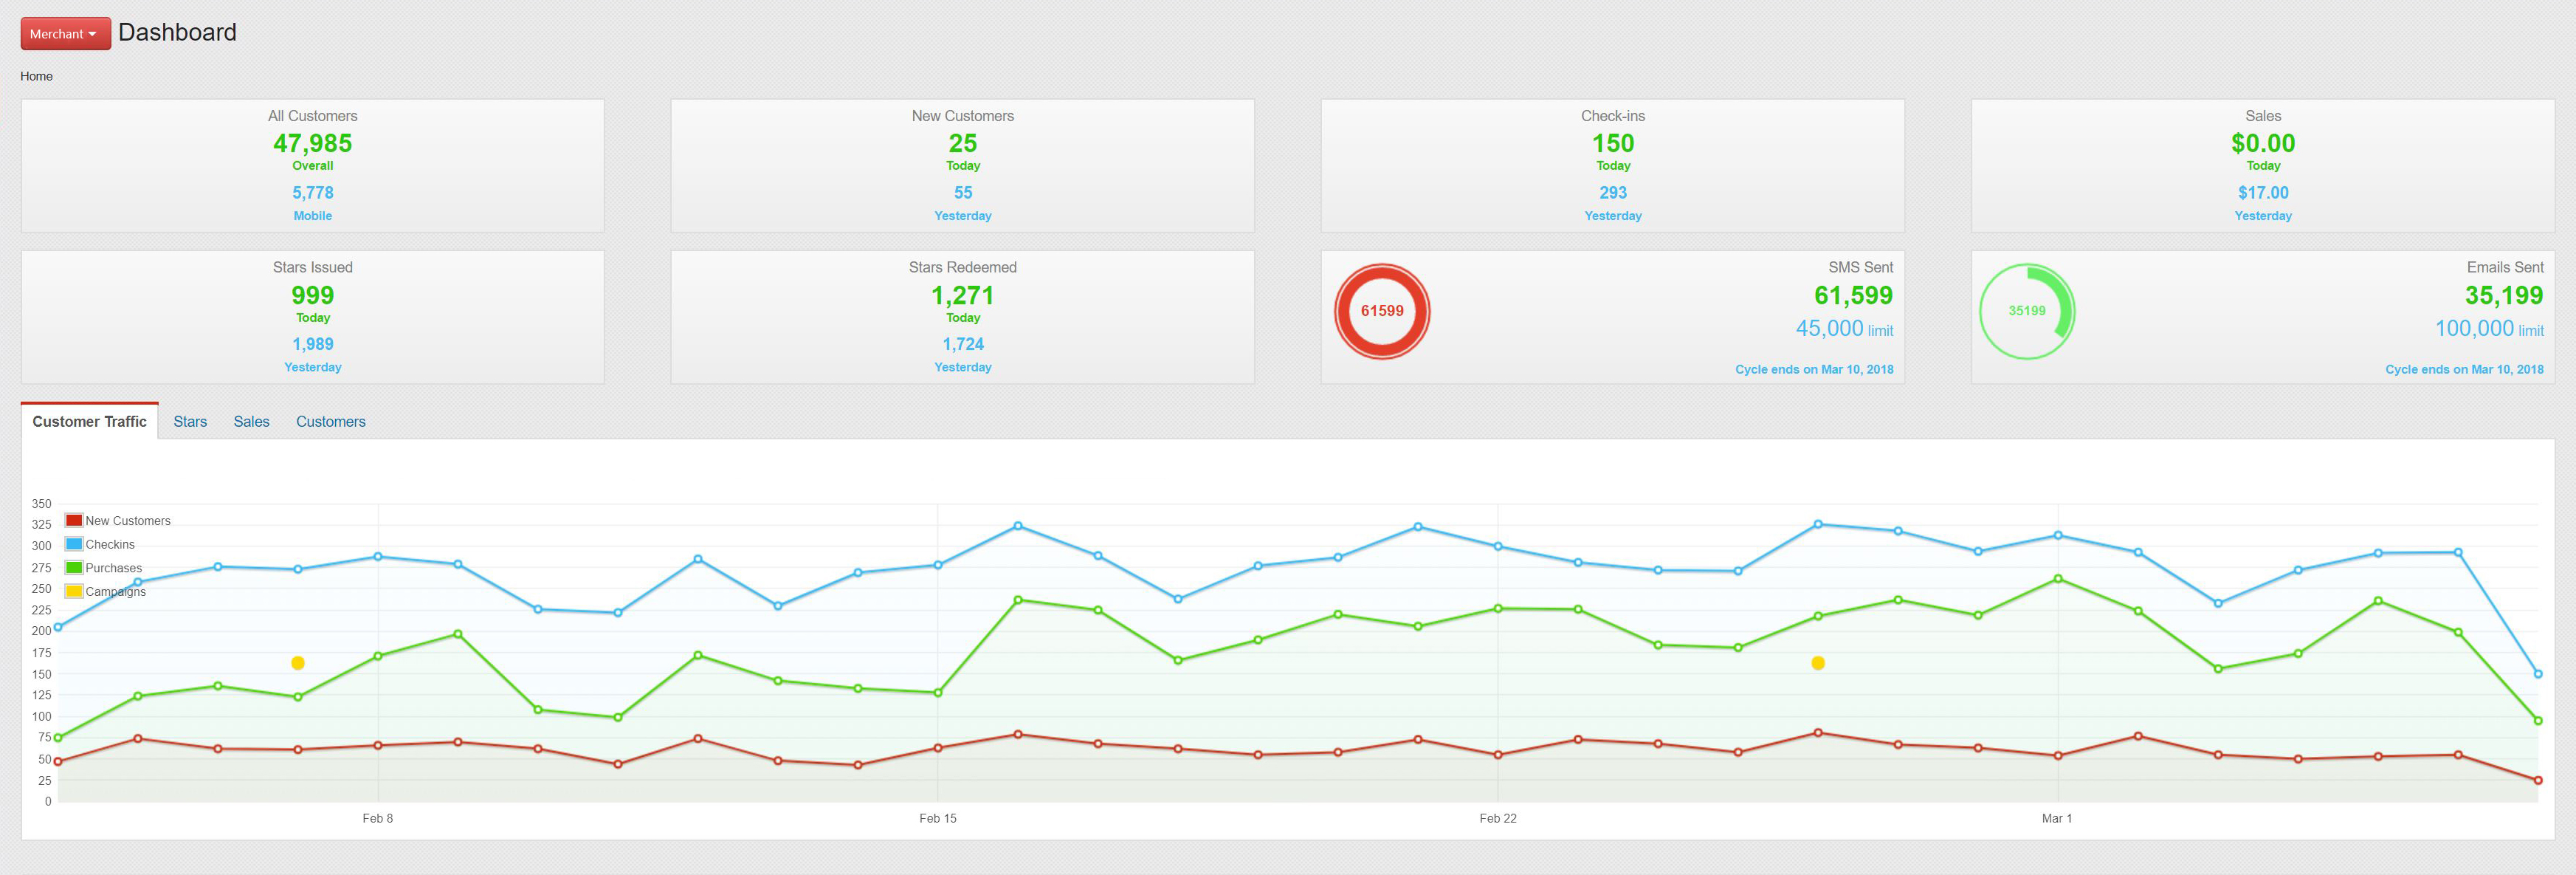Image resolution: width=2576 pixels, height=875 pixels.
Task: Click SMS cycle ends on Mar 10 text
Action: (1813, 370)
